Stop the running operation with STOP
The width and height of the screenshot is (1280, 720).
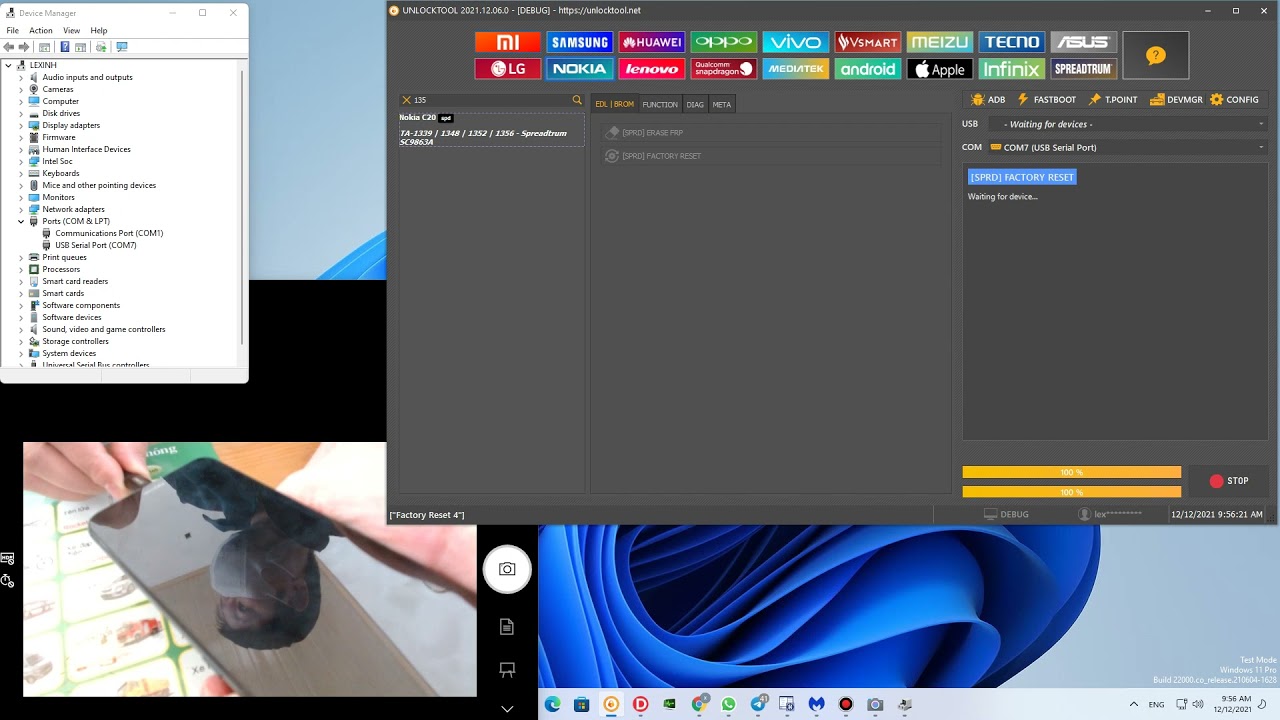1229,481
